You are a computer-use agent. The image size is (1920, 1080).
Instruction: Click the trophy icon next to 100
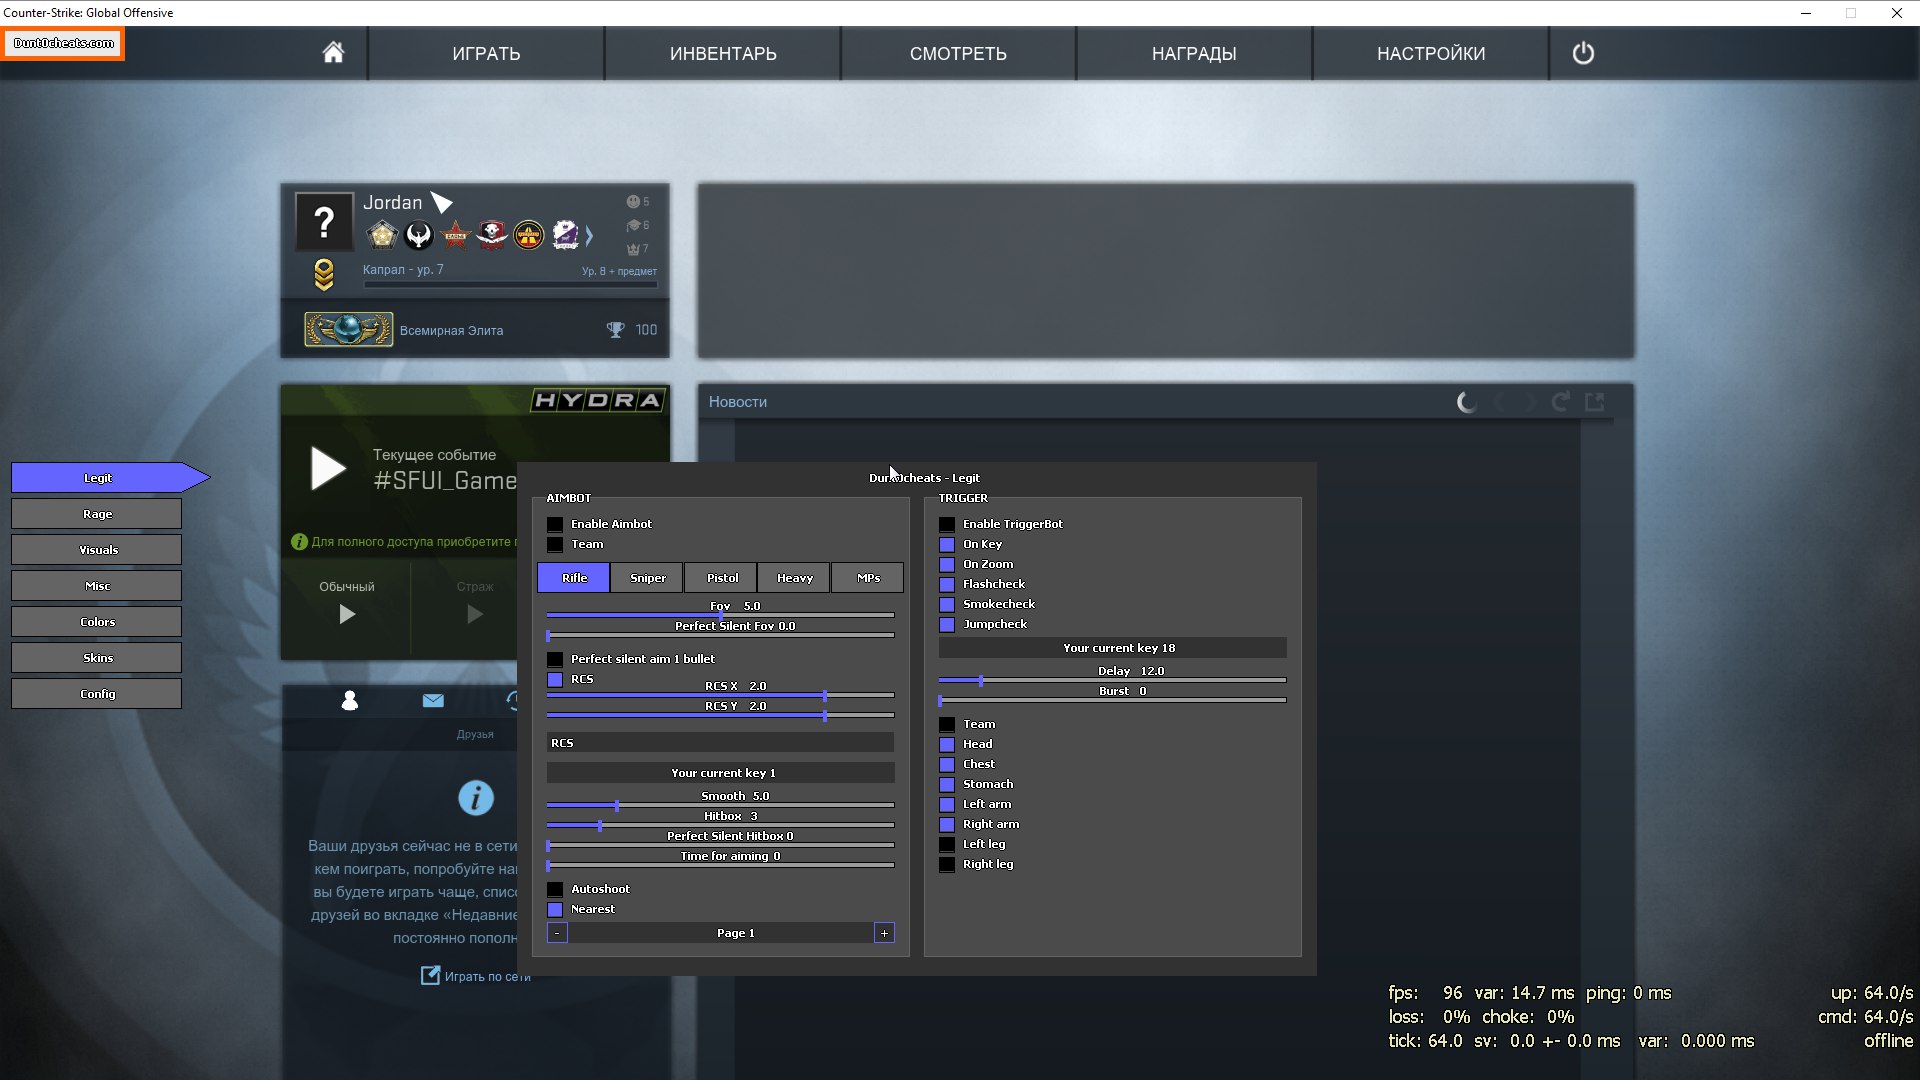615,330
